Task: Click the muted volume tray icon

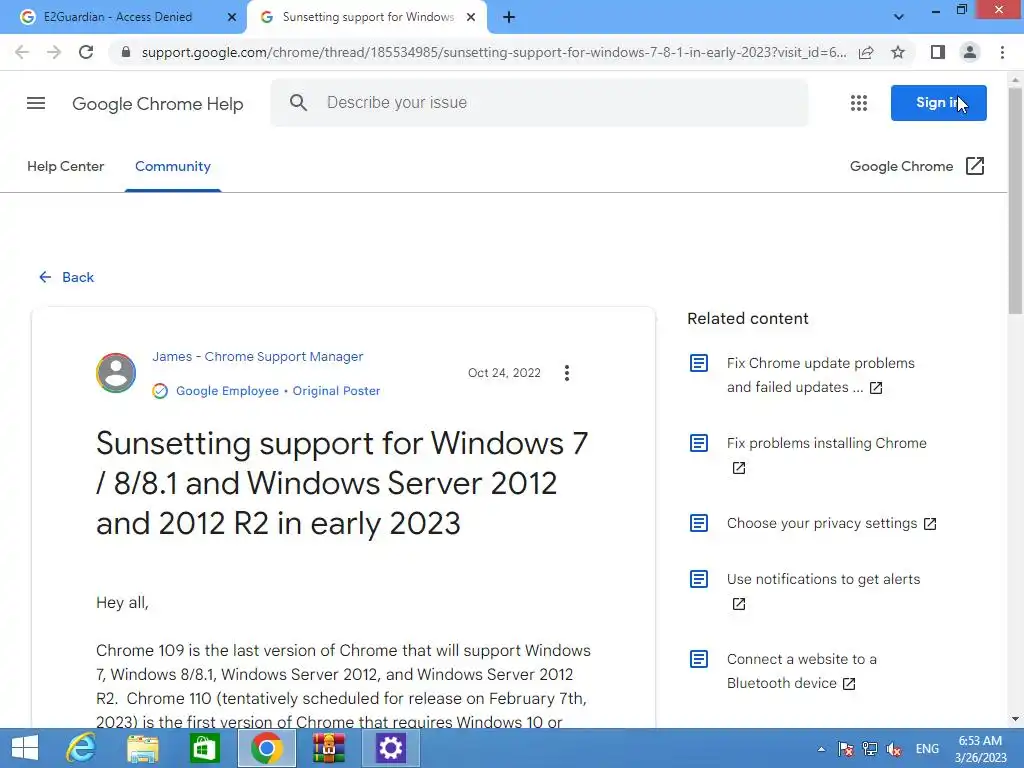Action: point(893,749)
